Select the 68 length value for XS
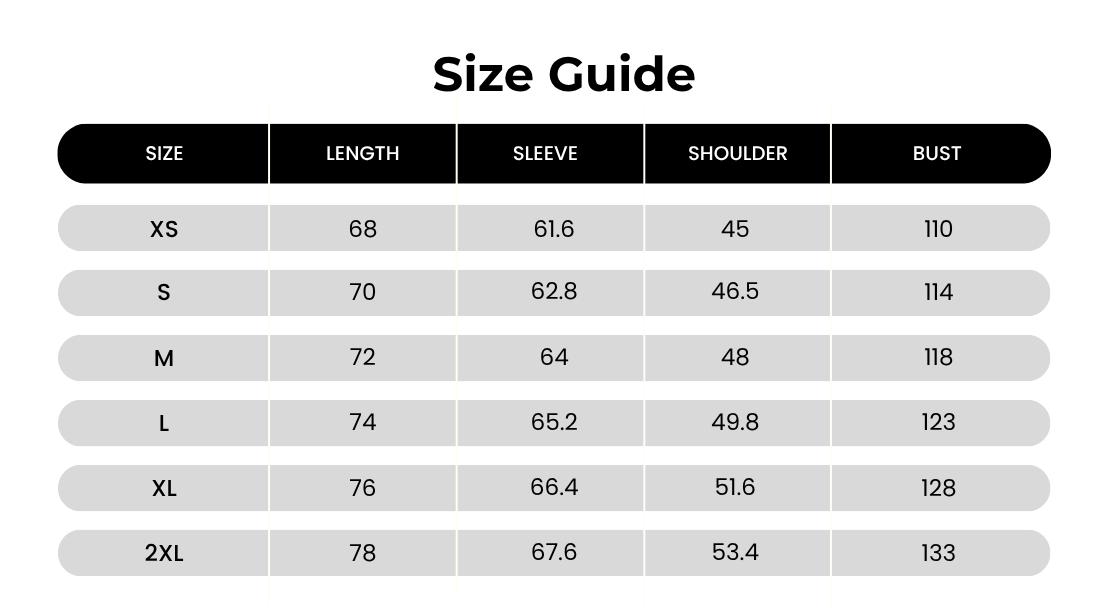The height and width of the screenshot is (607, 1100). click(x=362, y=229)
